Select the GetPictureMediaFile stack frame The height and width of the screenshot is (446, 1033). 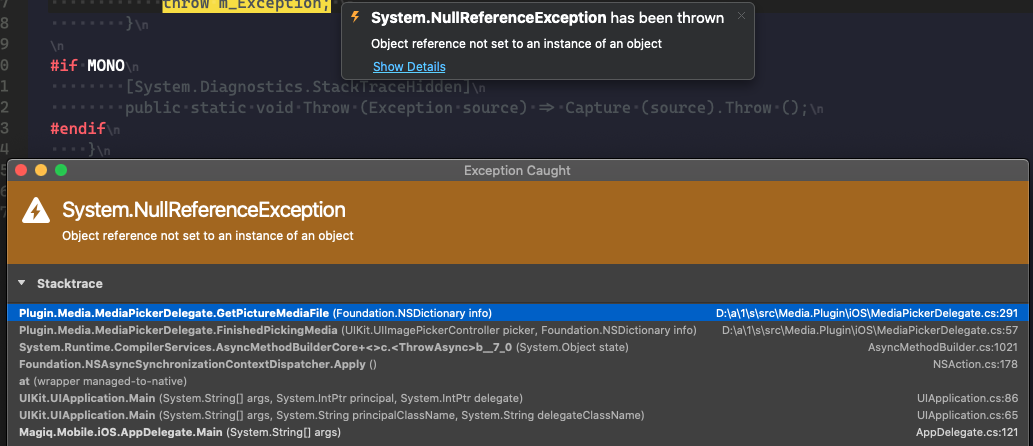pyautogui.click(x=517, y=313)
